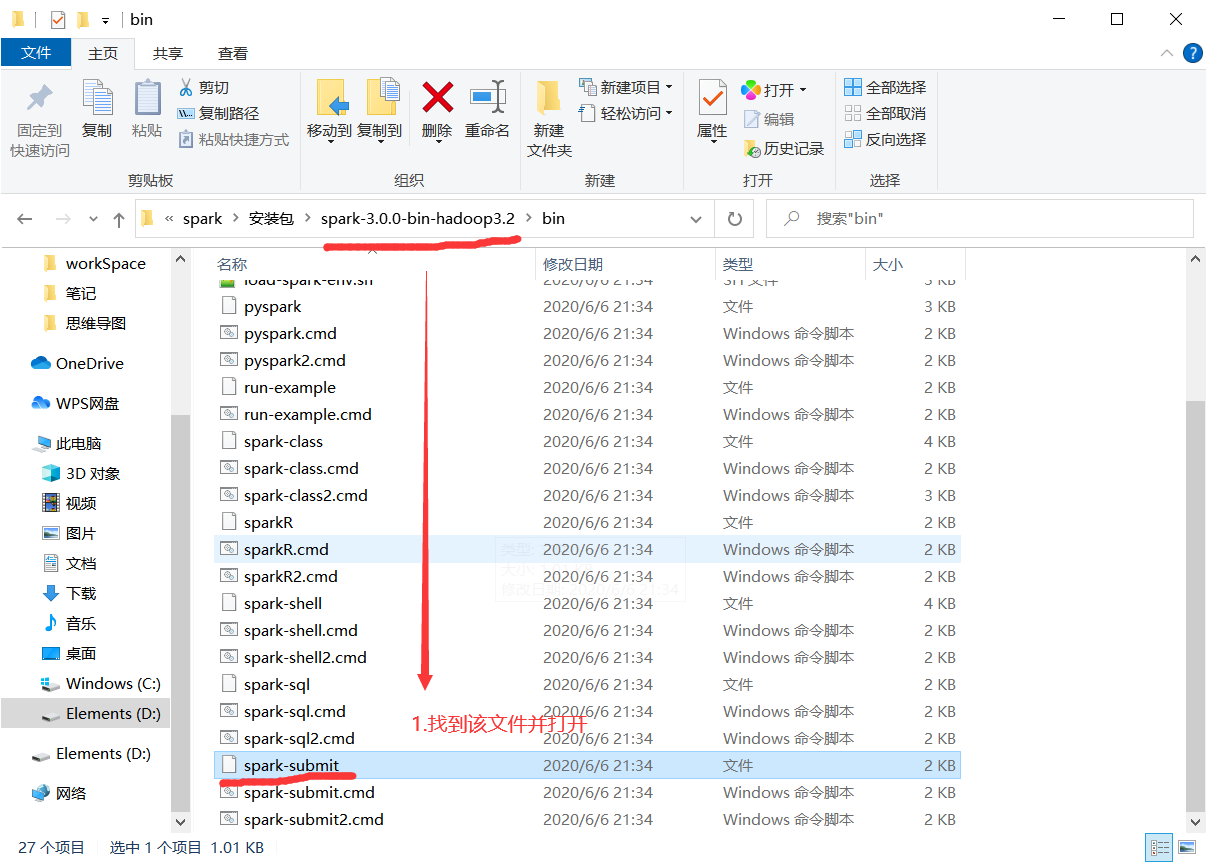Click Paste Shortcut command
Image resolution: width=1207 pixels, height=863 pixels.
point(233,140)
